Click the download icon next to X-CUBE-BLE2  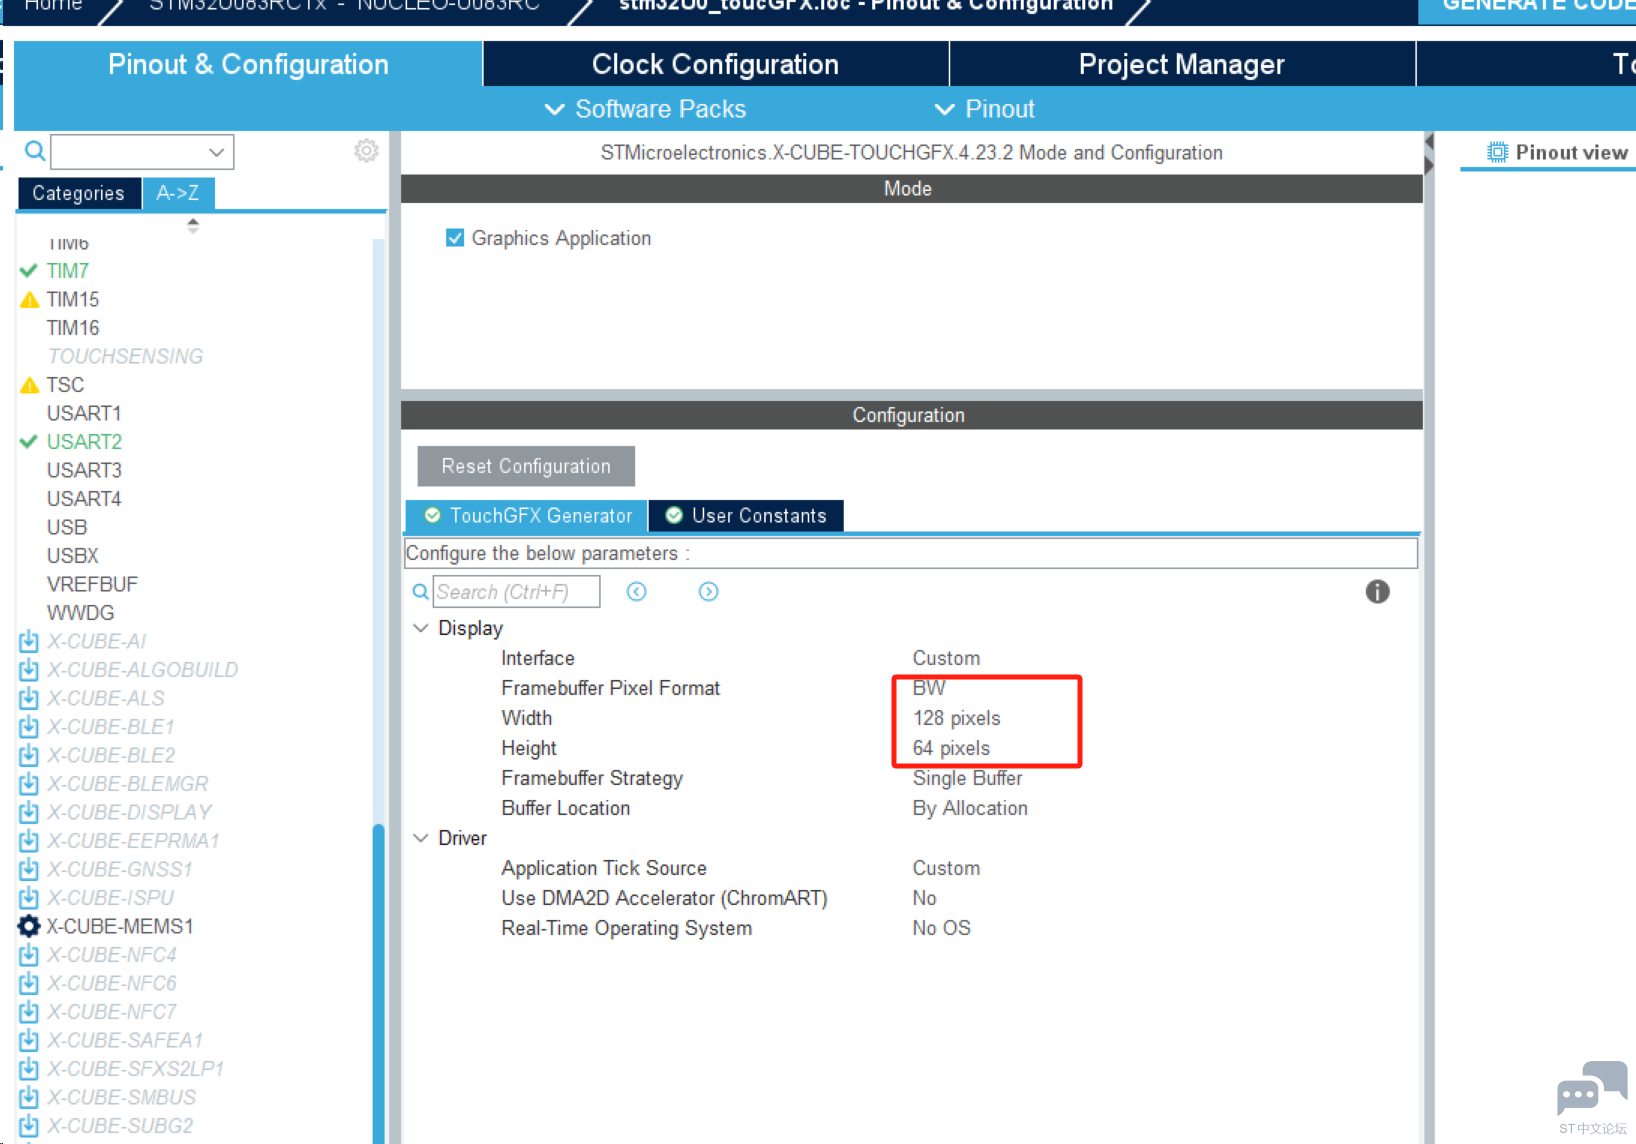(29, 755)
